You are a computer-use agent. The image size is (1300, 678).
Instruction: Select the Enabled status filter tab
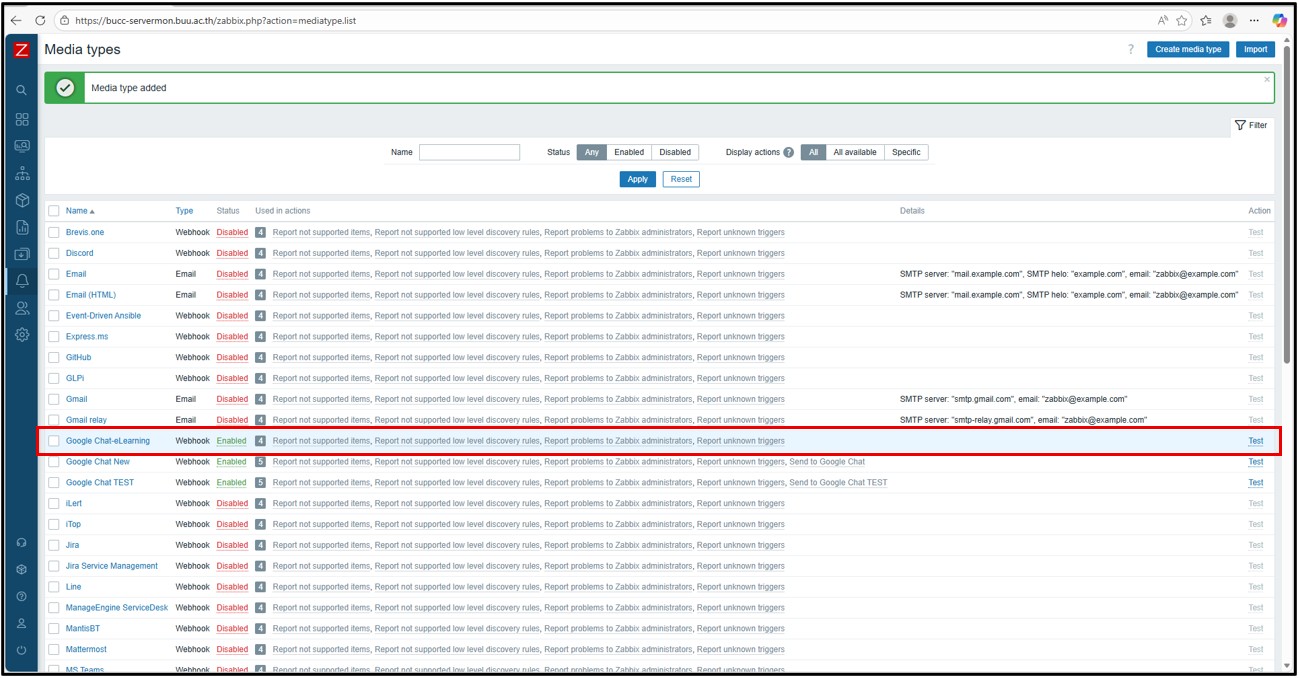tap(628, 152)
